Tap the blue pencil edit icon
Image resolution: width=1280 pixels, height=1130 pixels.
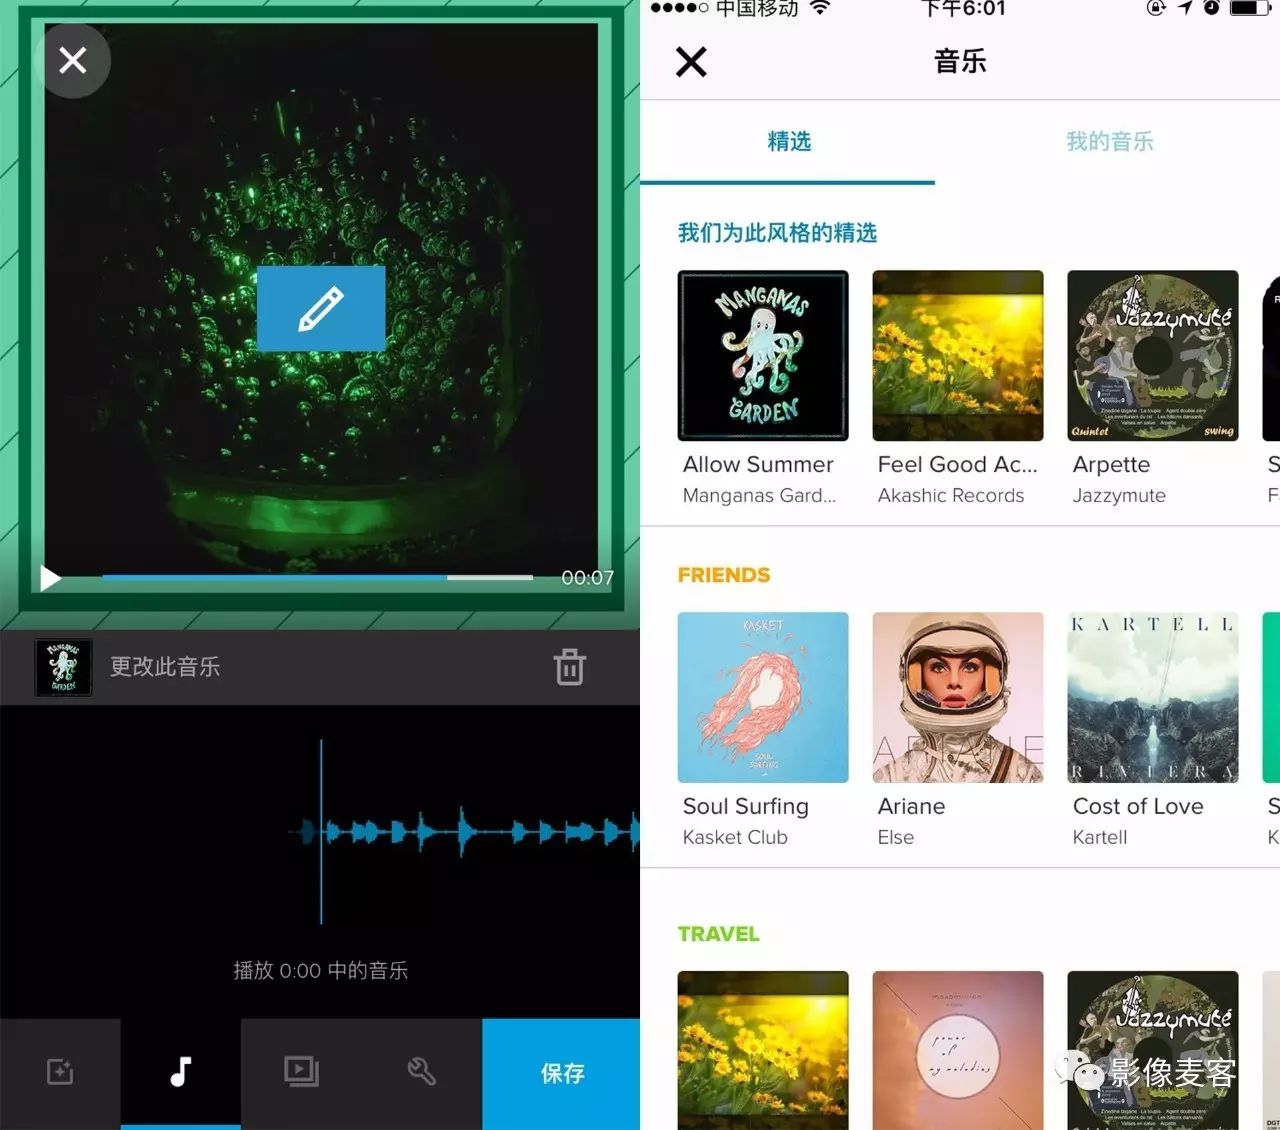click(321, 308)
